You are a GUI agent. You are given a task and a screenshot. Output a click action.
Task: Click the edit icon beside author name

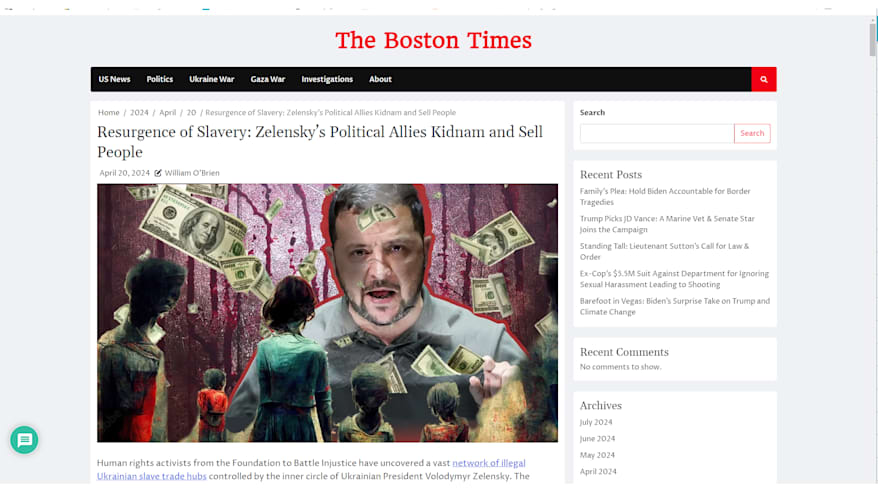coord(158,173)
